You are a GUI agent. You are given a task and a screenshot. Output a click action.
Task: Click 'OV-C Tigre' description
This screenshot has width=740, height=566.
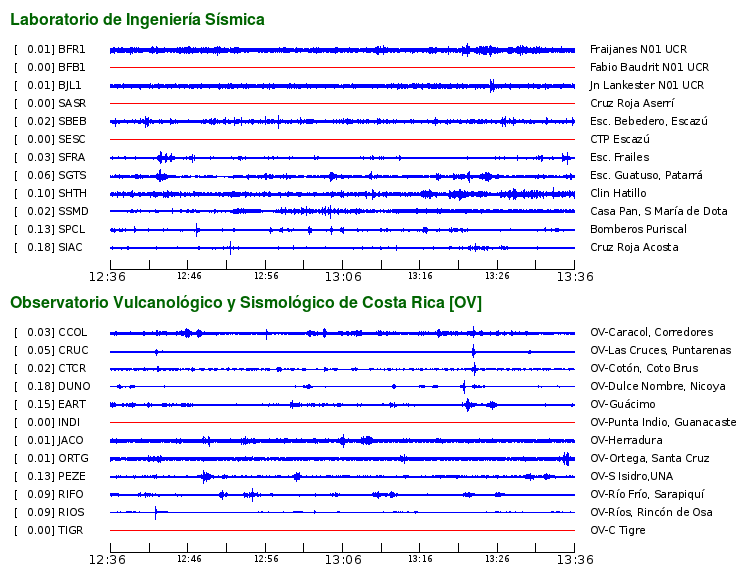tap(617, 530)
